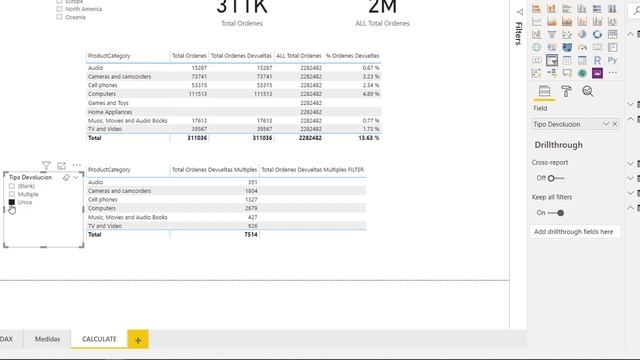Select the Q&A visual
The width and height of the screenshot is (640, 360).
567,73
